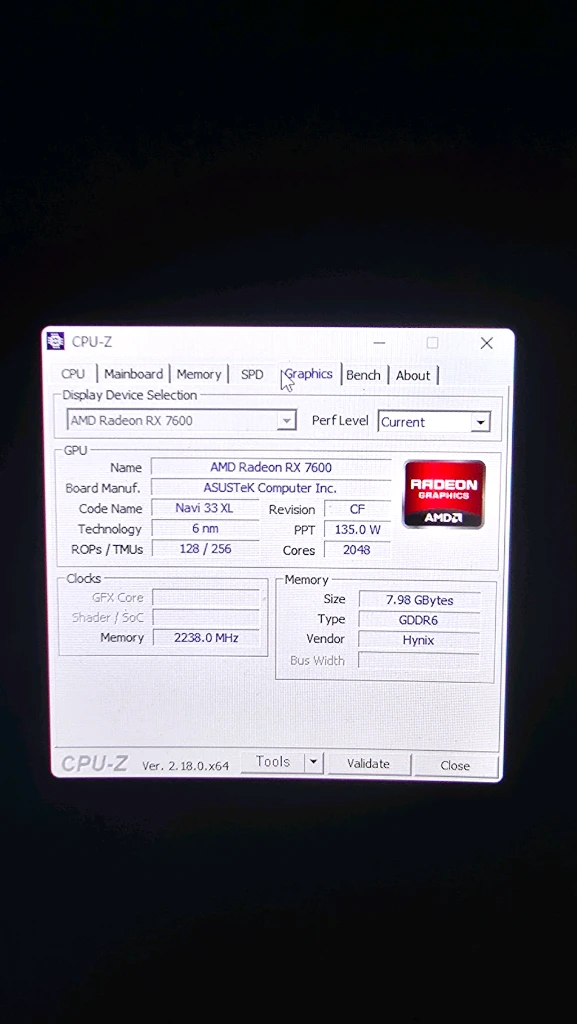Click the CPU-Z app icon in title bar
The height and width of the screenshot is (1024, 577).
pyautogui.click(x=56, y=341)
